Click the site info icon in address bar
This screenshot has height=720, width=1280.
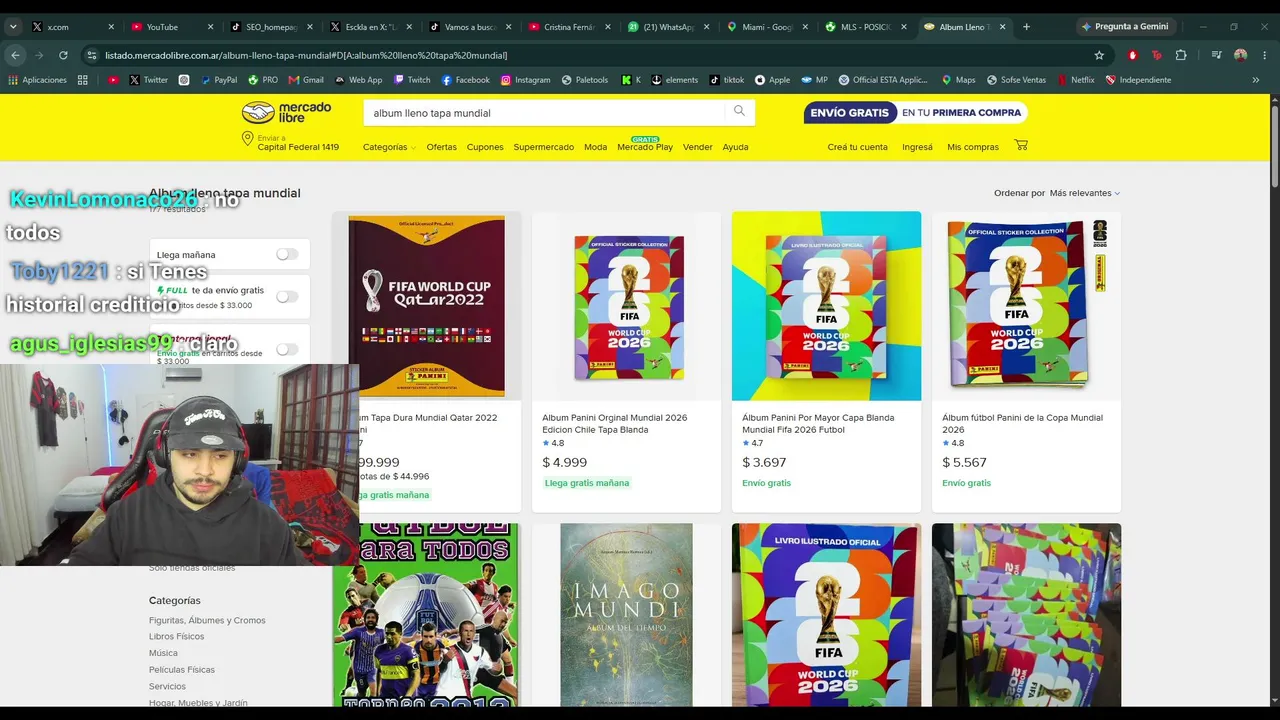92,55
